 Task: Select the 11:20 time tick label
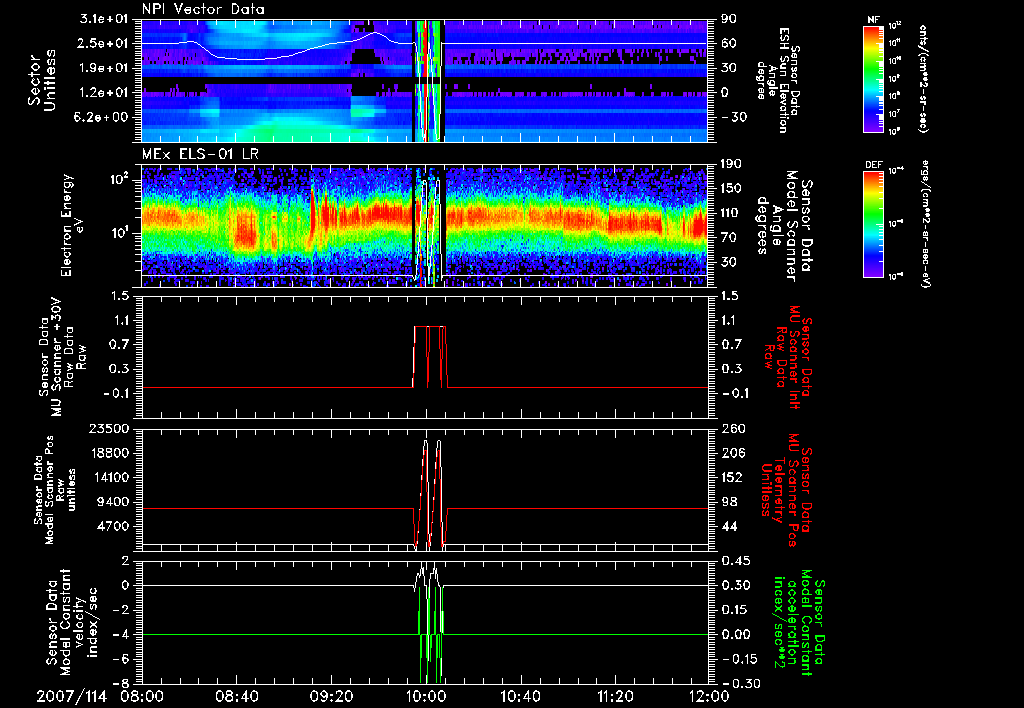[x=615, y=696]
